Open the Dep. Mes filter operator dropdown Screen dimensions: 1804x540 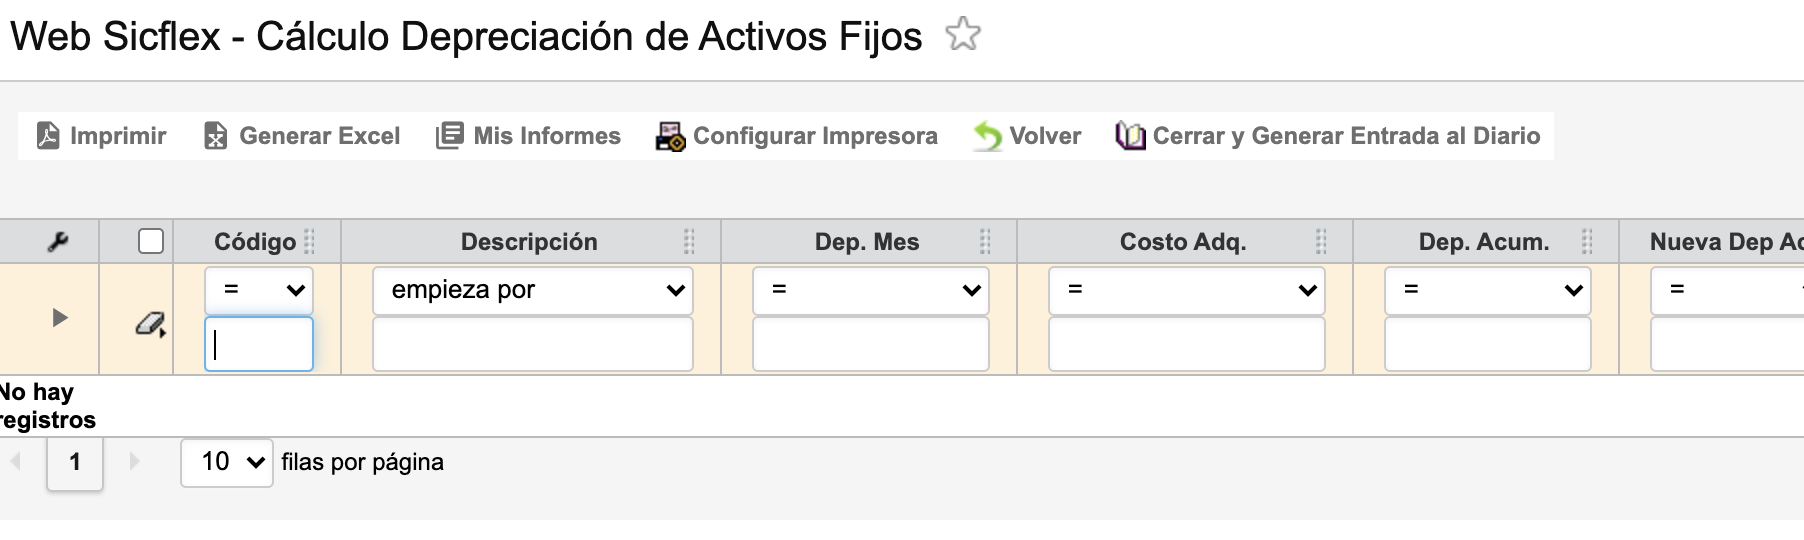coord(870,290)
